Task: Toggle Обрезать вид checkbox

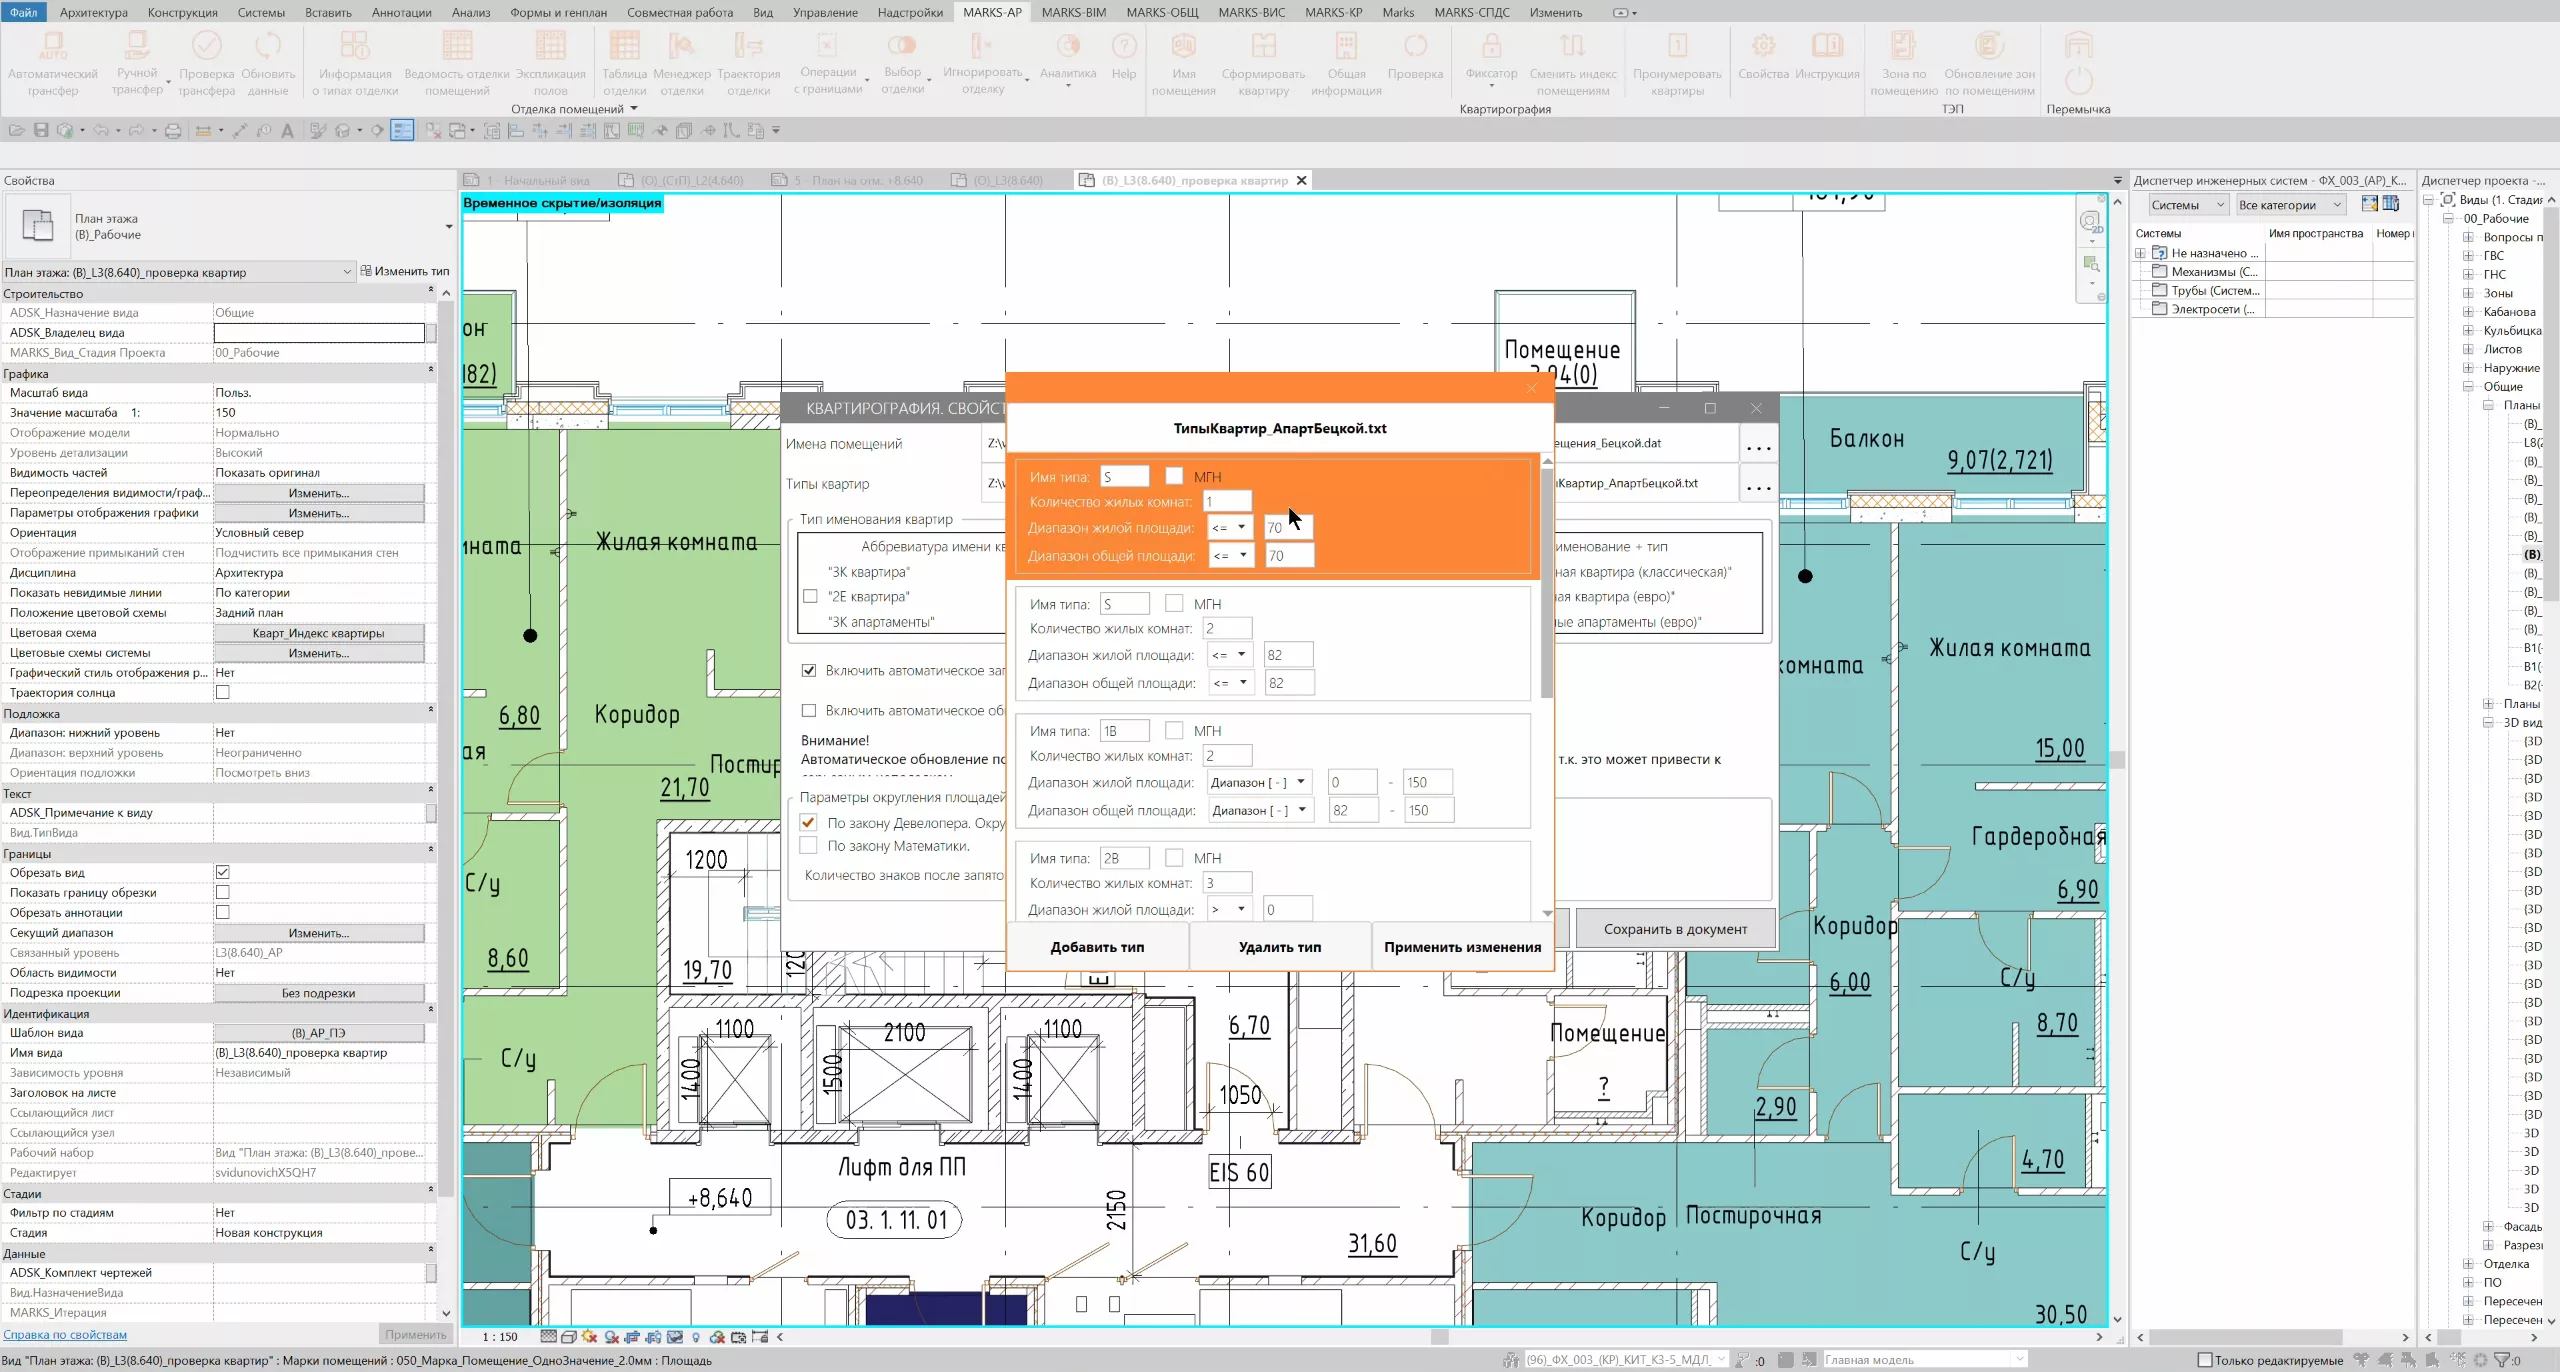Action: pyautogui.click(x=223, y=873)
